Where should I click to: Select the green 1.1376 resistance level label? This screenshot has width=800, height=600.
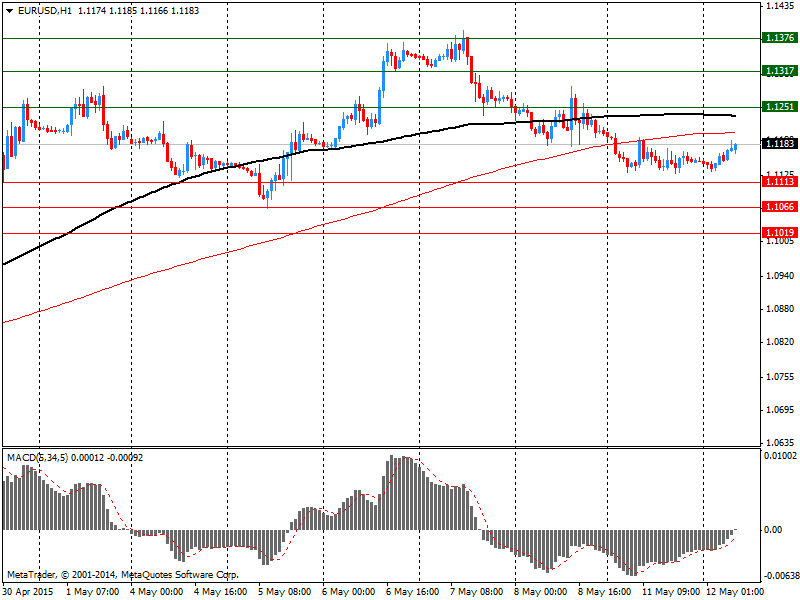click(x=779, y=38)
